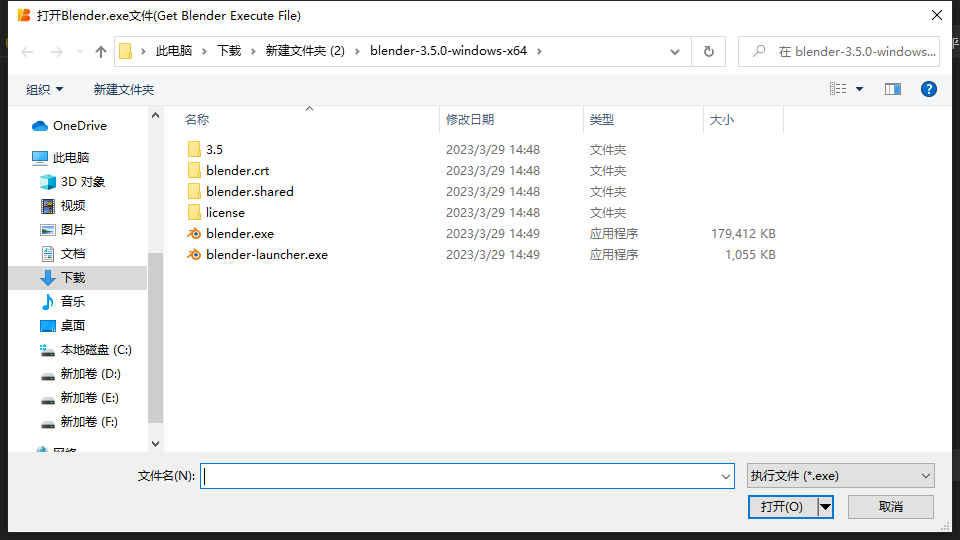Click the 打开(O) button

(781, 507)
